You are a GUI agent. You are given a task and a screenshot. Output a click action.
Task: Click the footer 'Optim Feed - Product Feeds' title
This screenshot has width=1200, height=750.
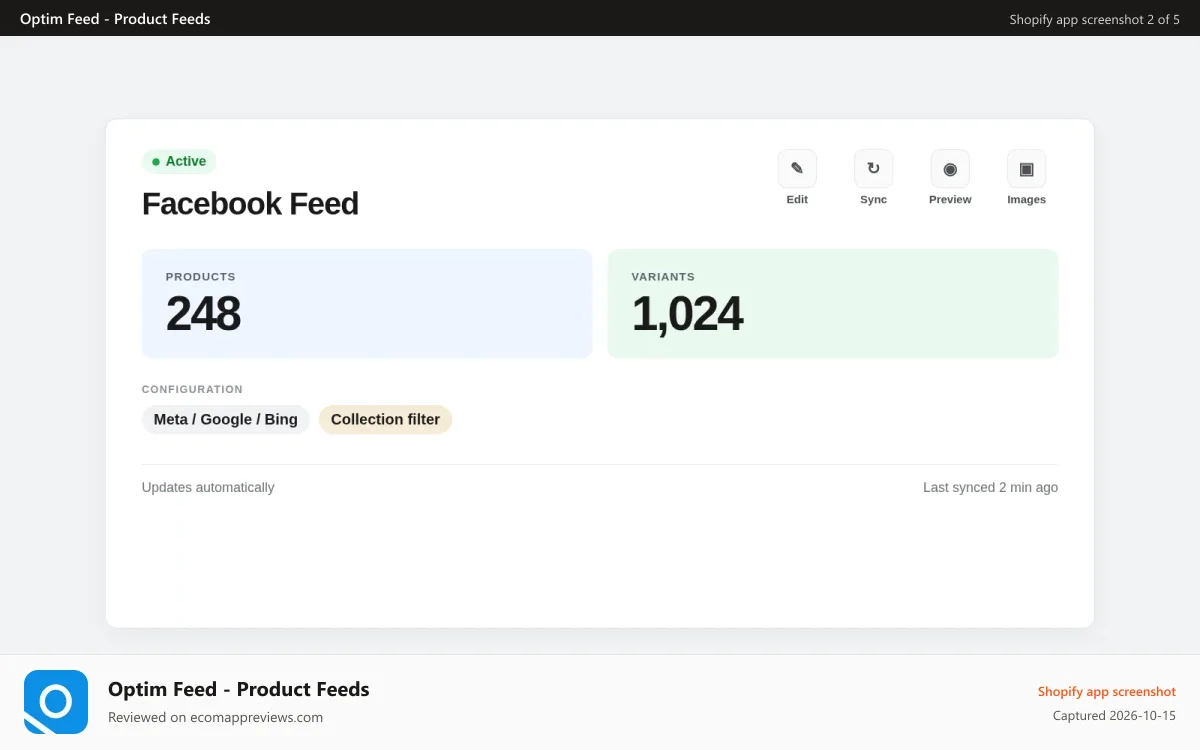239,689
